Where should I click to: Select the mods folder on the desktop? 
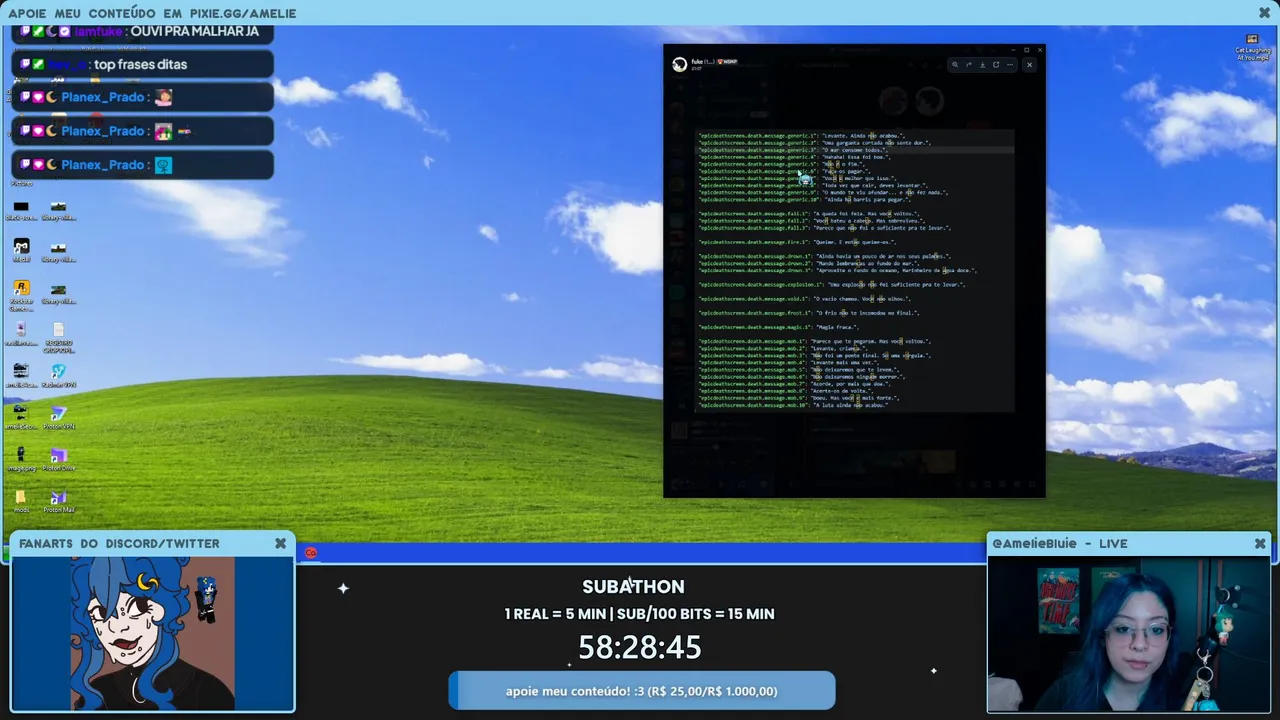(x=21, y=502)
